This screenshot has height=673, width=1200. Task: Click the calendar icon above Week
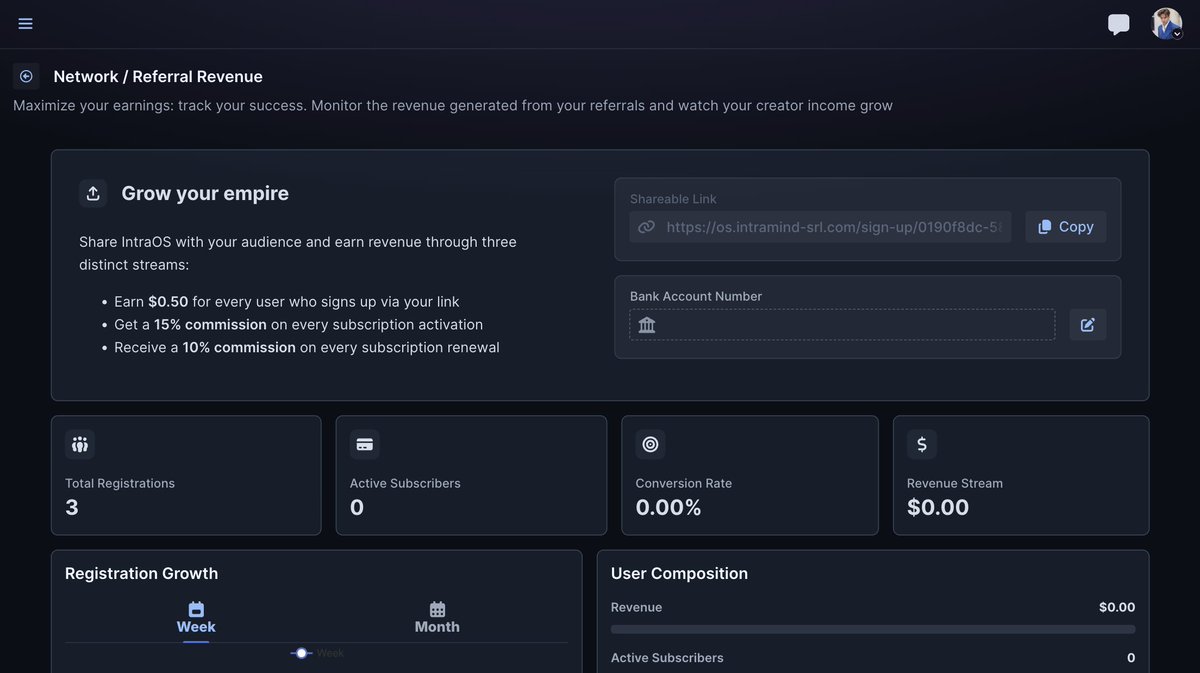pyautogui.click(x=196, y=609)
